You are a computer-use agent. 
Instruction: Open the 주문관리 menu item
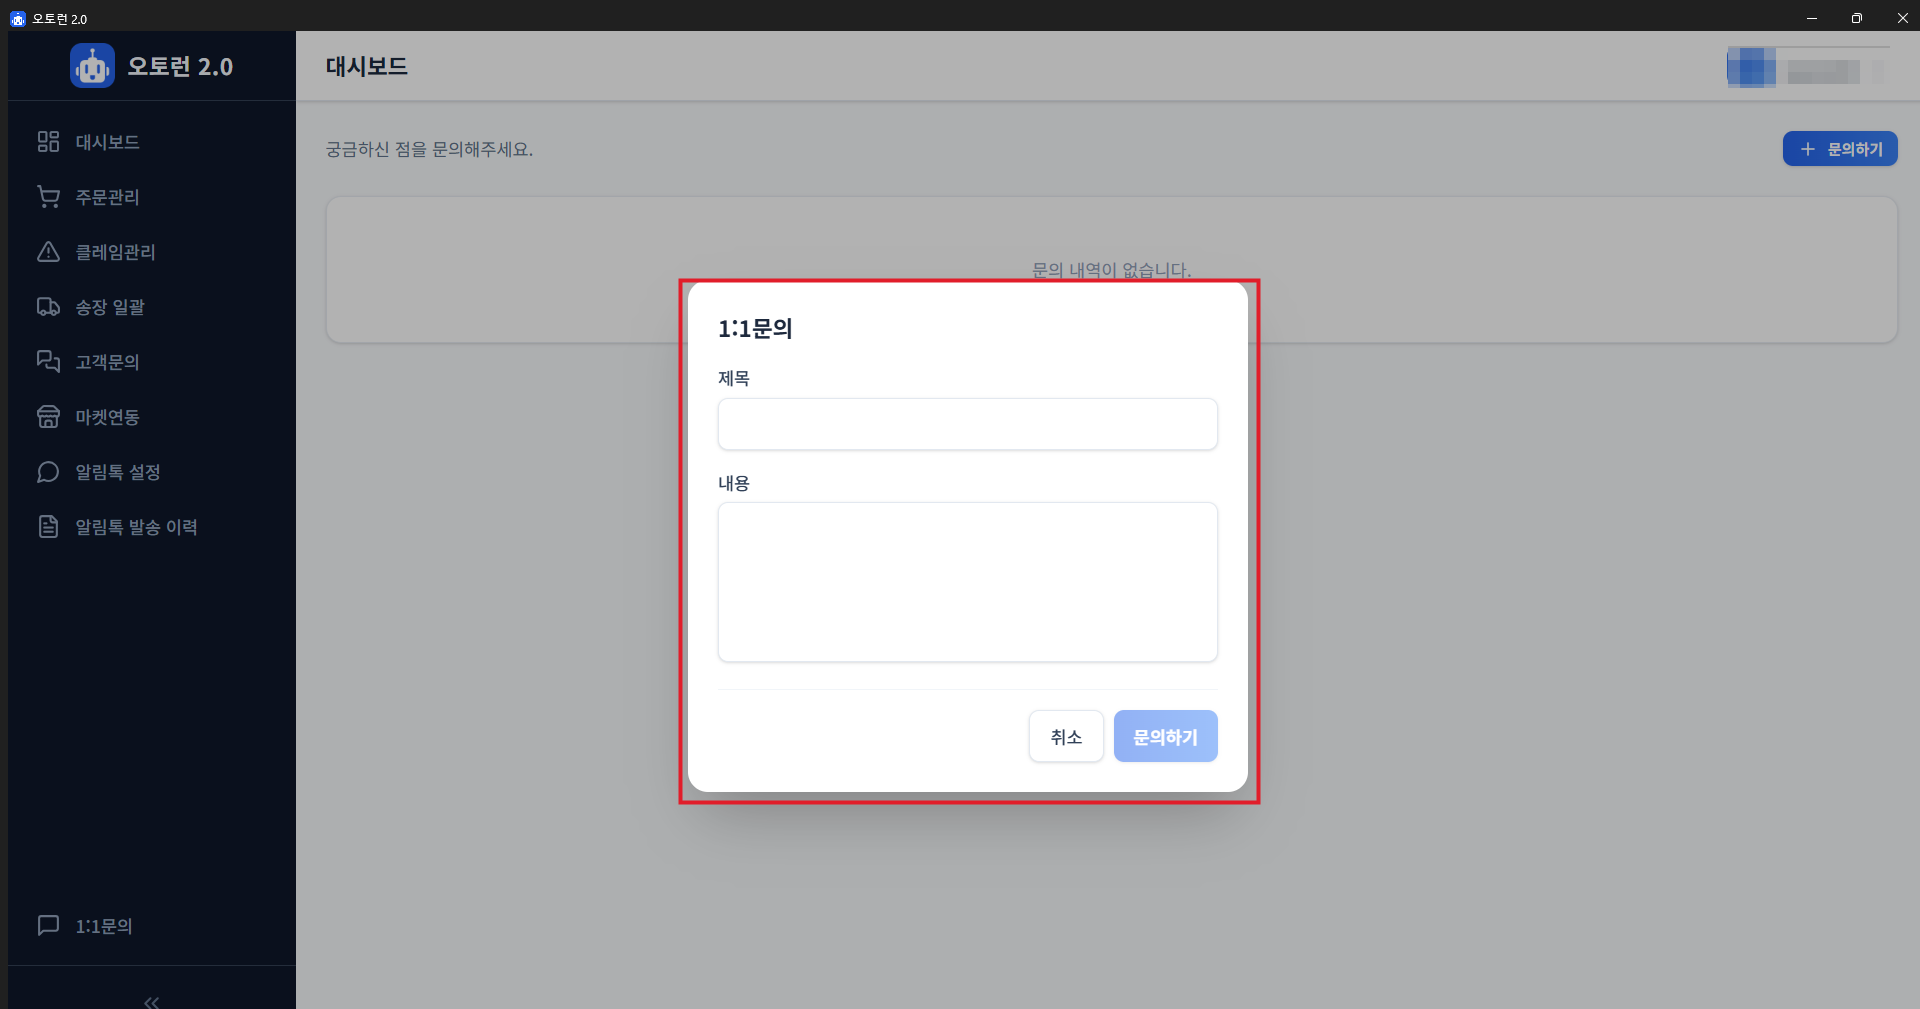tap(152, 197)
